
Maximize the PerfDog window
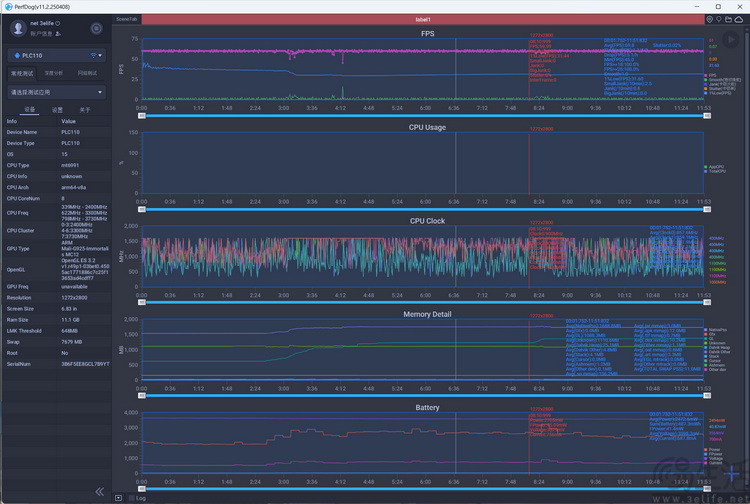coord(718,7)
